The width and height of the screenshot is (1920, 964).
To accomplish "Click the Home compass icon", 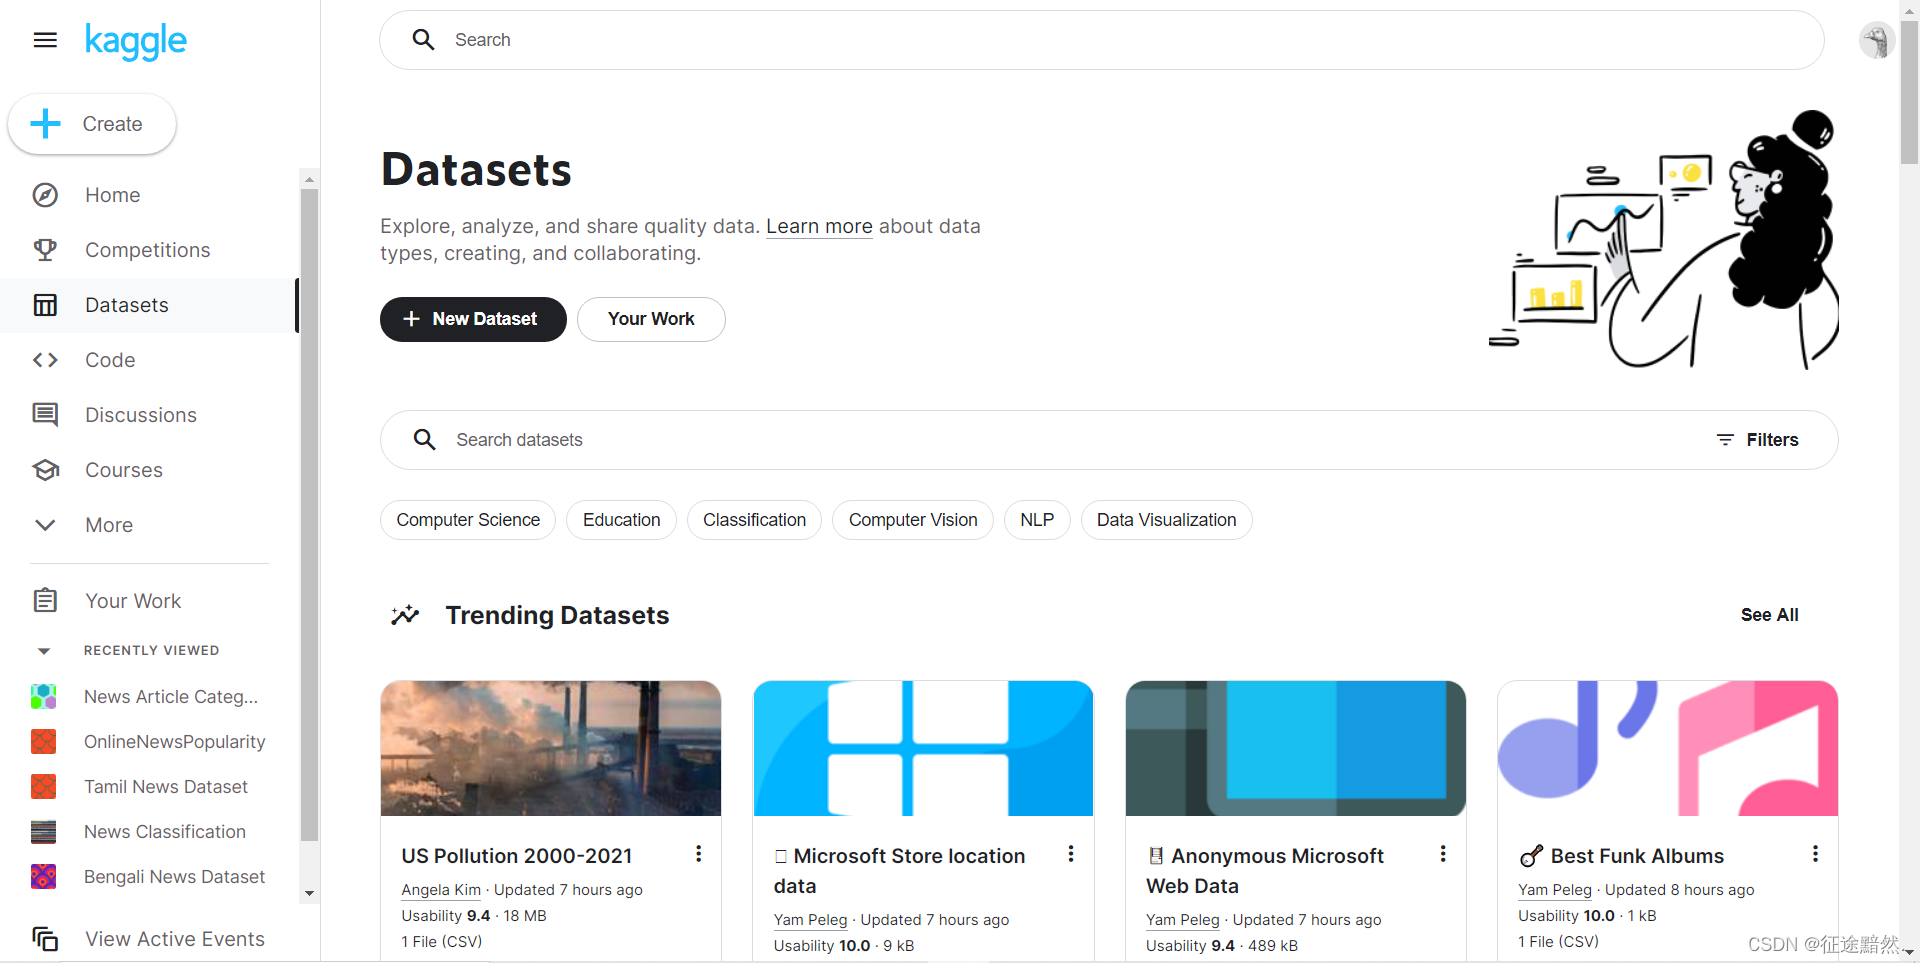I will click(x=45, y=195).
